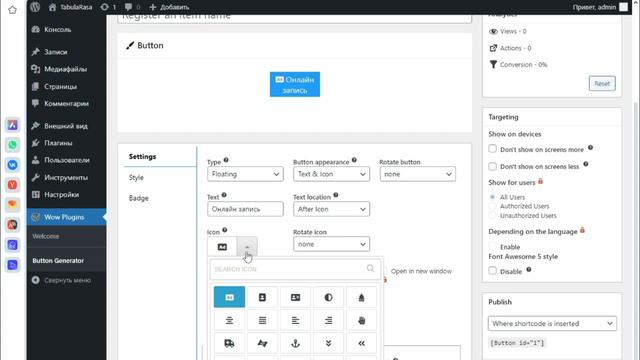The height and width of the screenshot is (360, 640).
Task: Open the Type dropdown showing Floating
Action: point(245,174)
